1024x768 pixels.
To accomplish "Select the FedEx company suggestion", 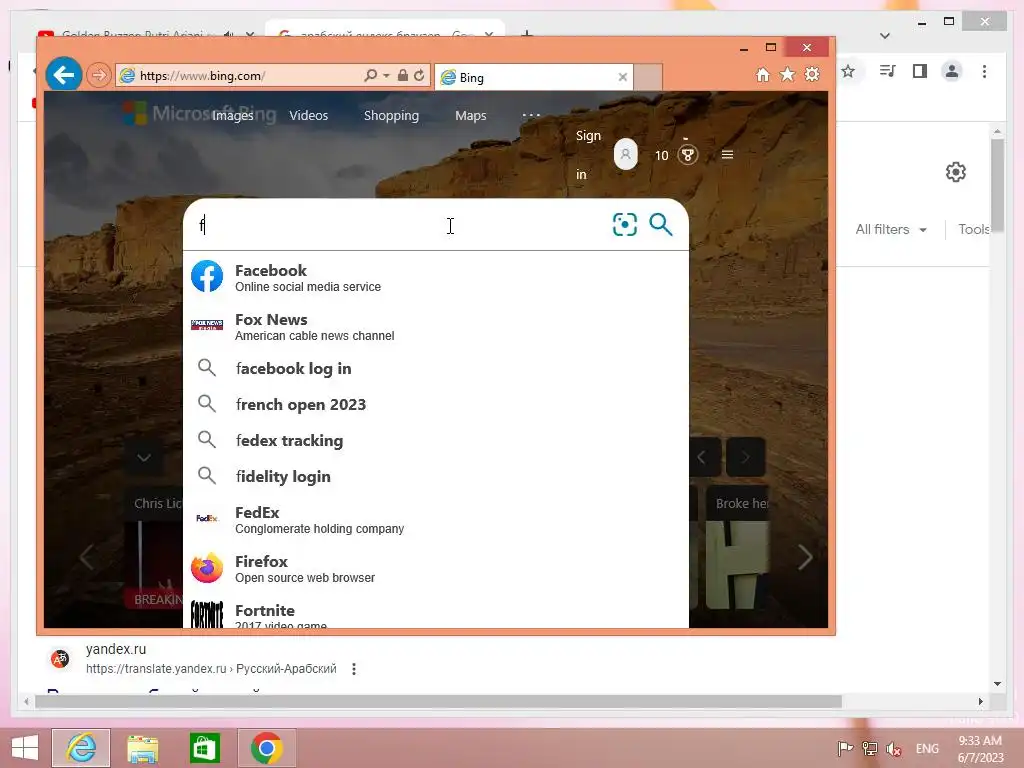I will 436,519.
